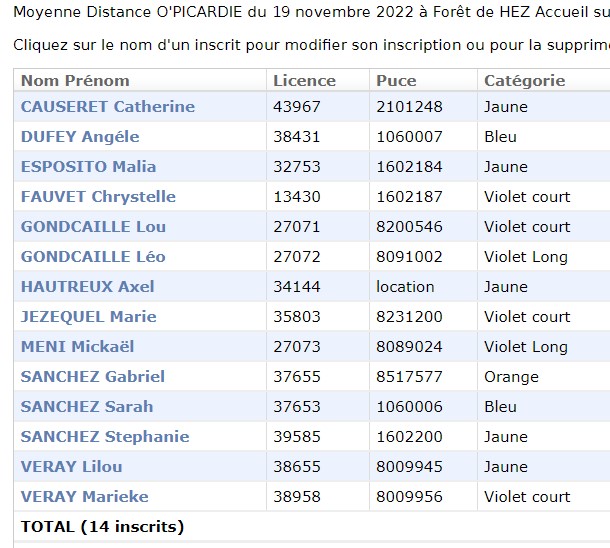Image resolution: width=610 pixels, height=548 pixels.
Task: Click the Catégorie column header
Action: [x=524, y=81]
